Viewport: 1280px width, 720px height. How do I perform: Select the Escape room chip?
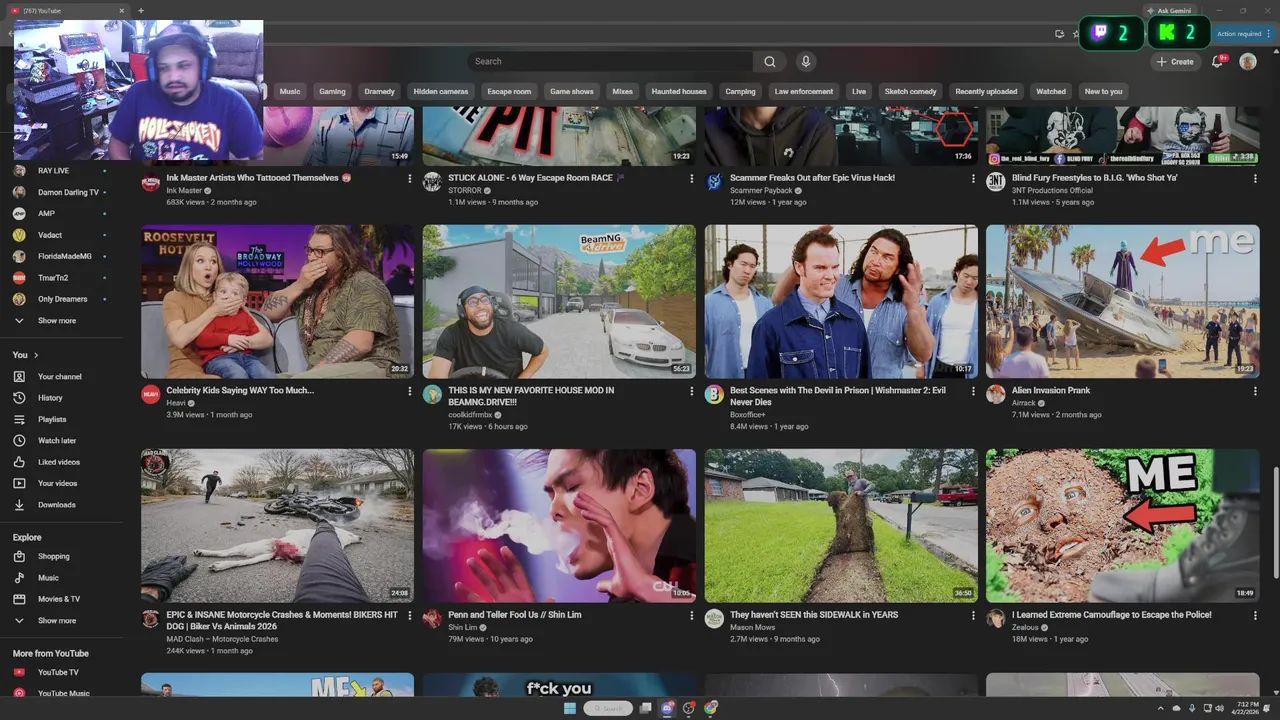click(509, 91)
